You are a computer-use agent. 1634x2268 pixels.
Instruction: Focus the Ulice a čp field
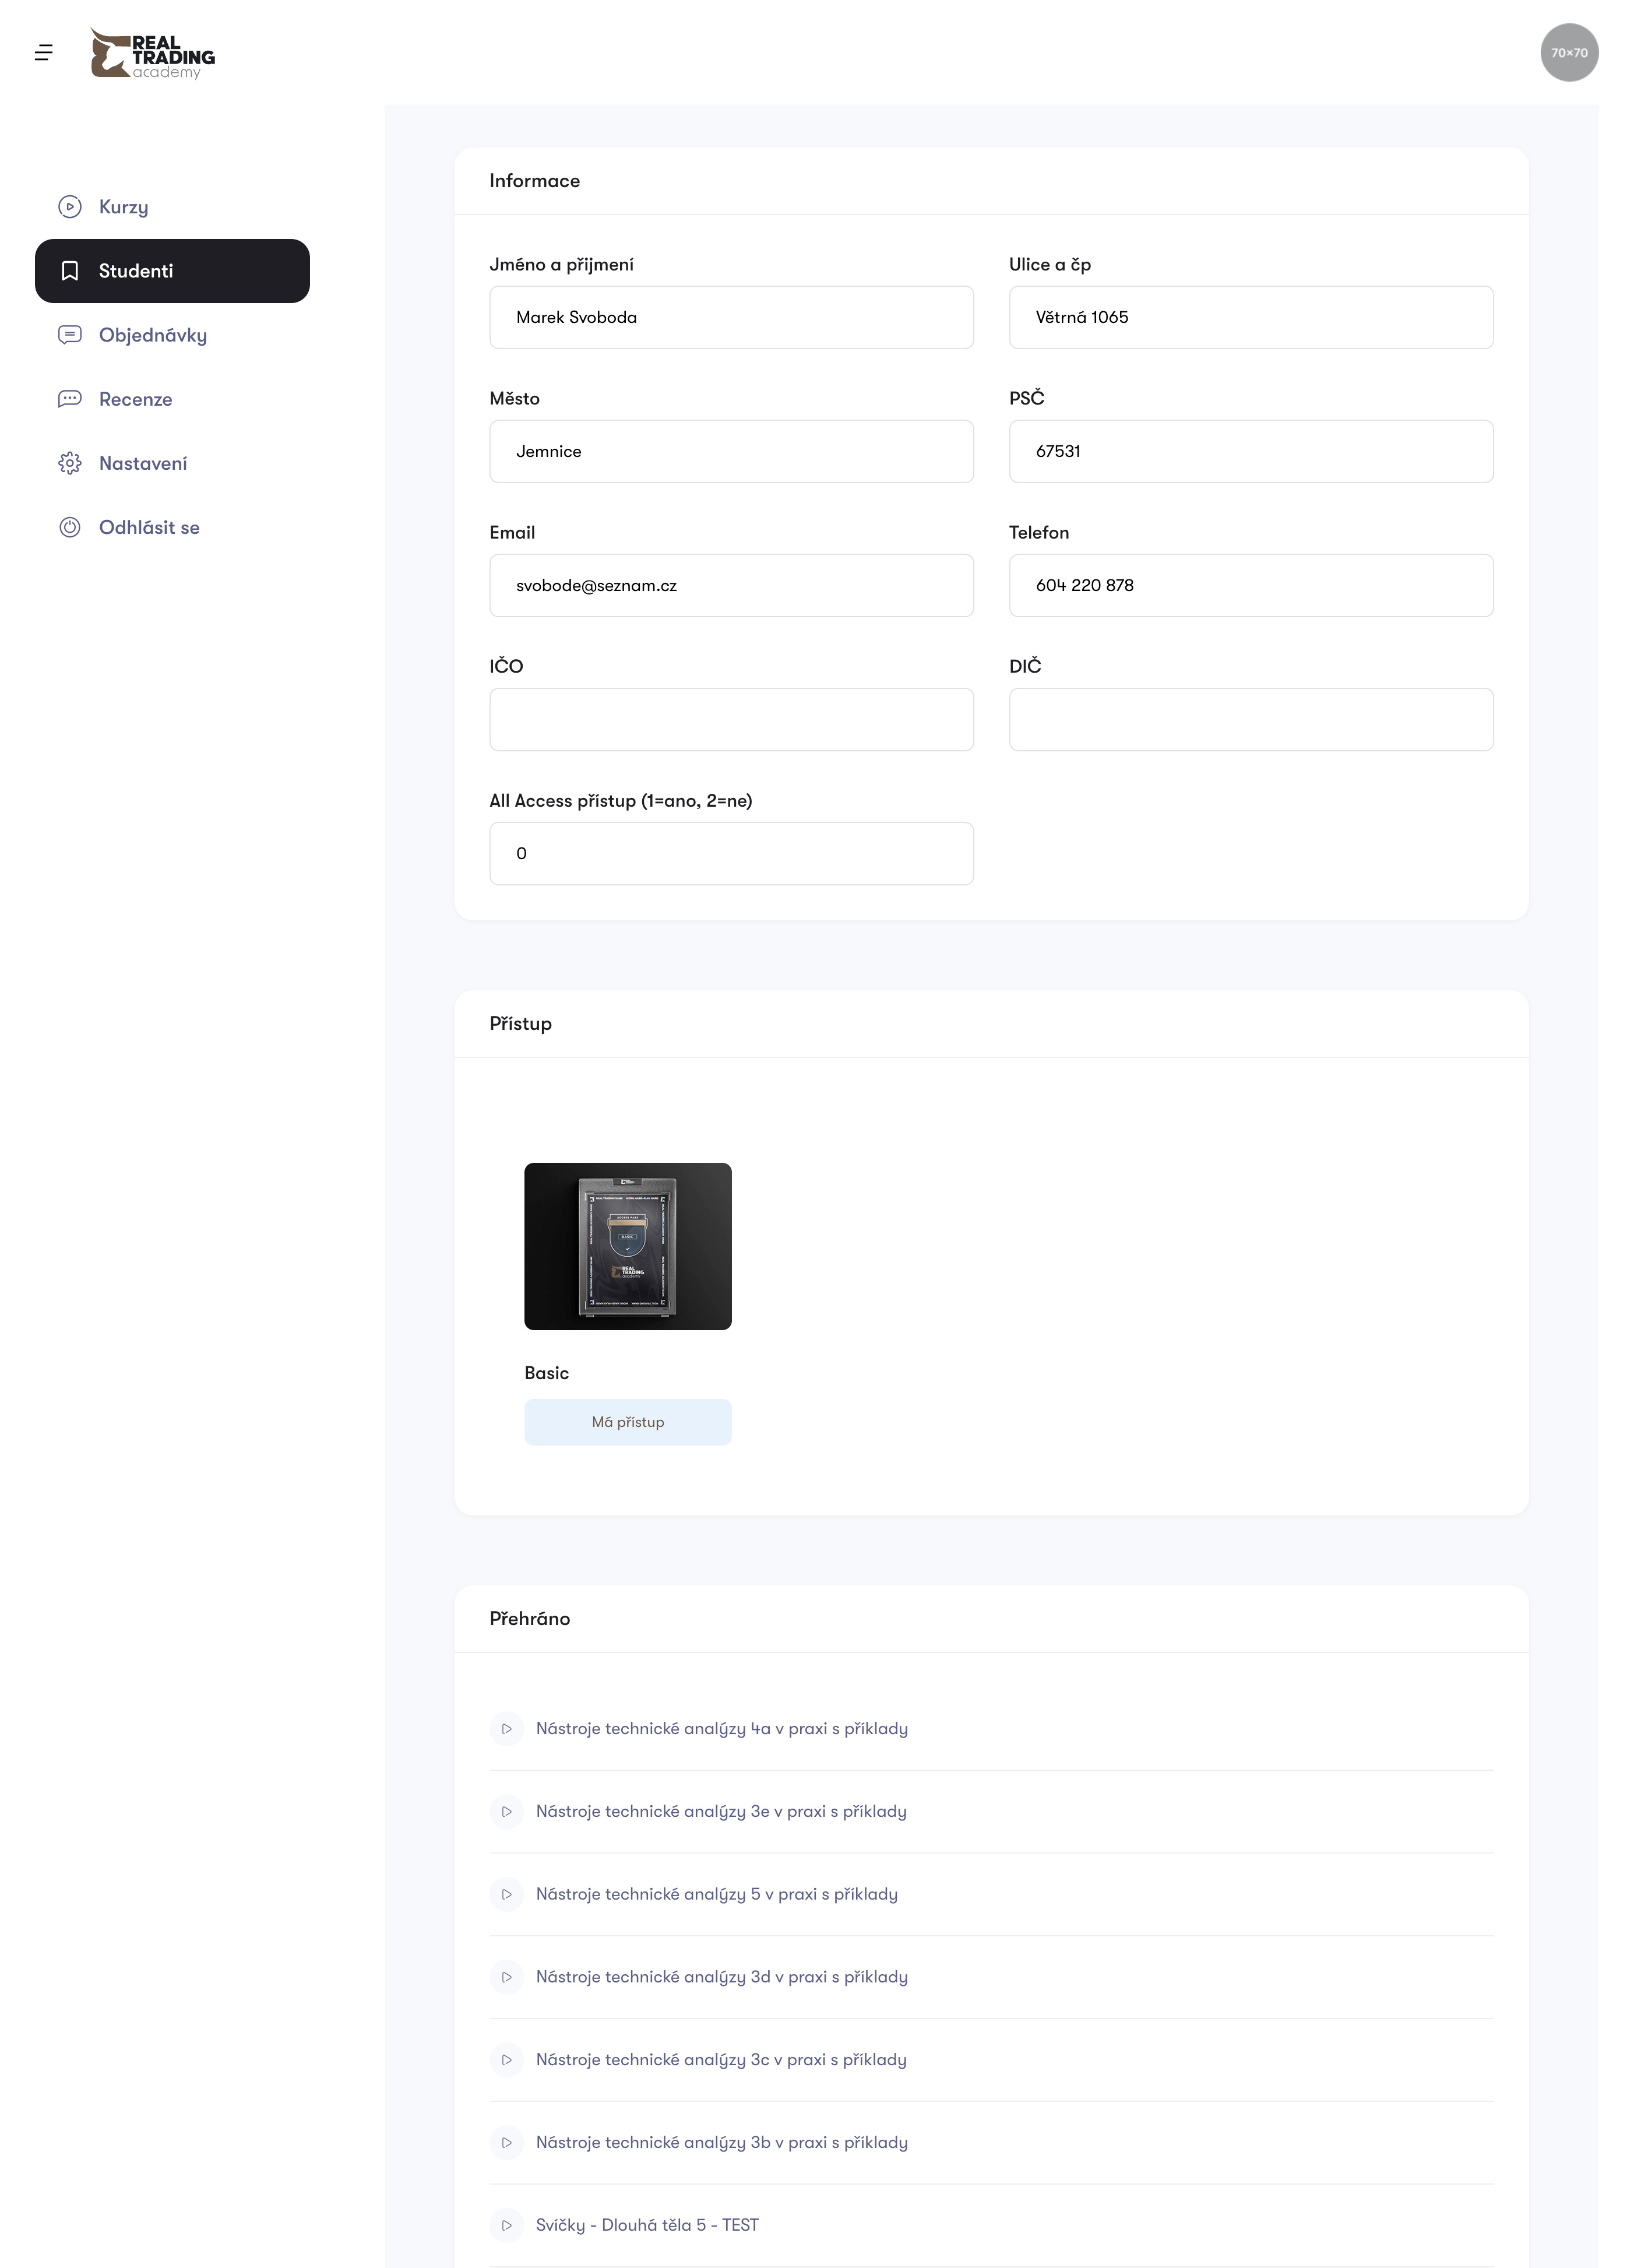[x=1251, y=317]
